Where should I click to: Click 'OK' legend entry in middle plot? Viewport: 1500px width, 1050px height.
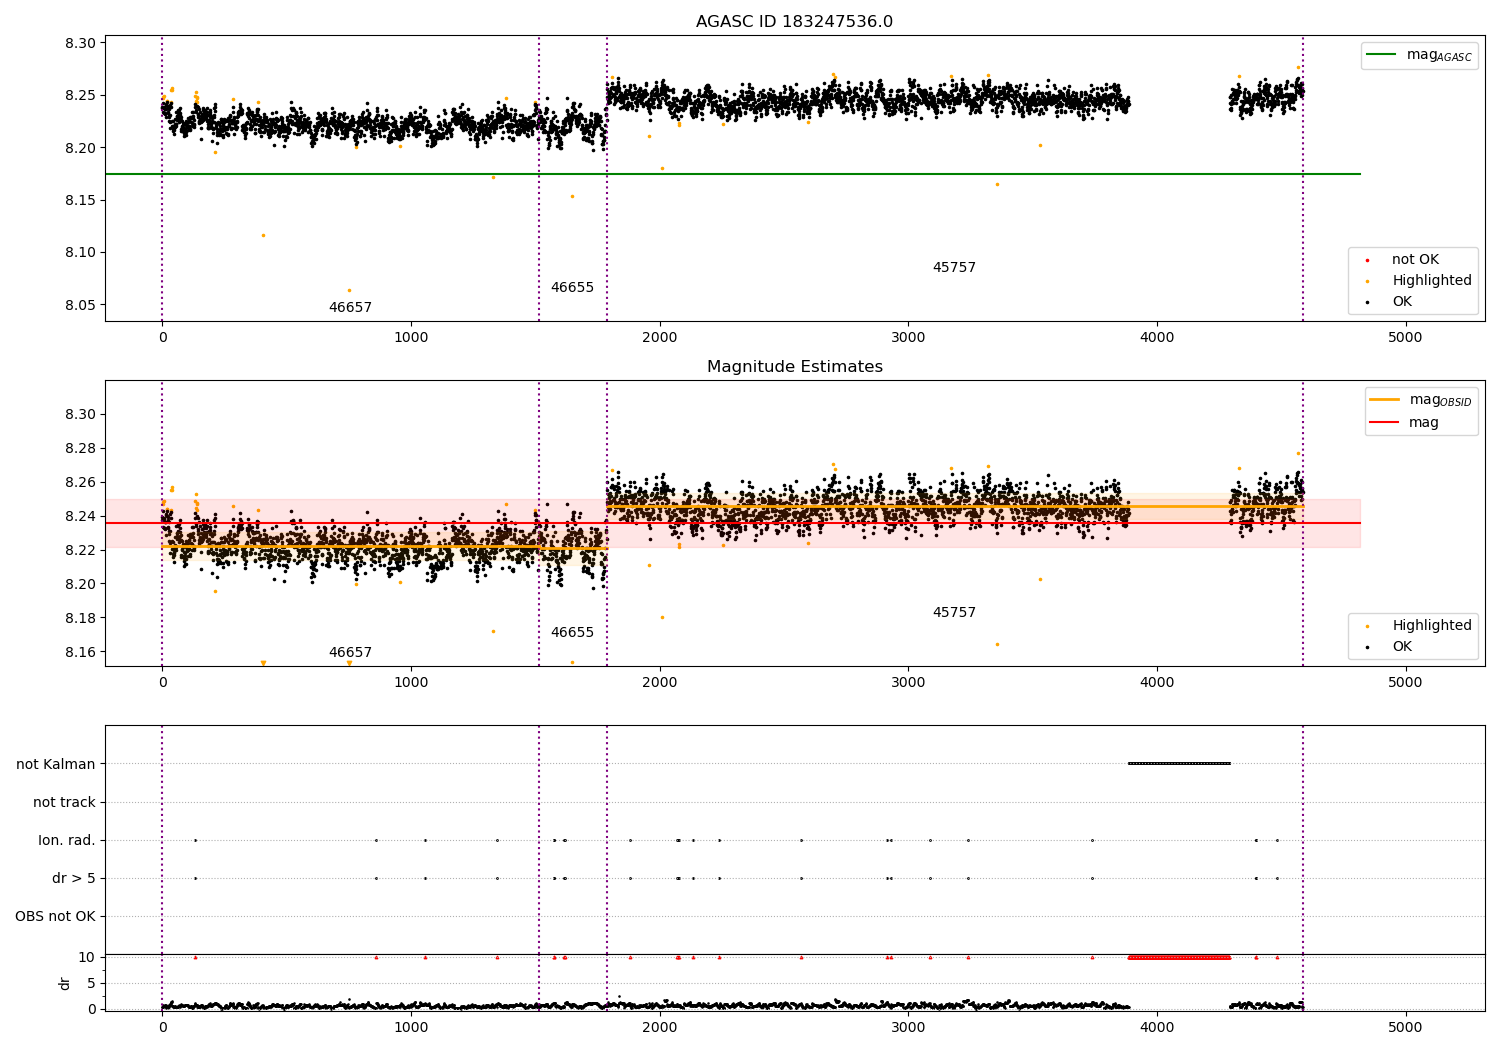[x=1390, y=647]
